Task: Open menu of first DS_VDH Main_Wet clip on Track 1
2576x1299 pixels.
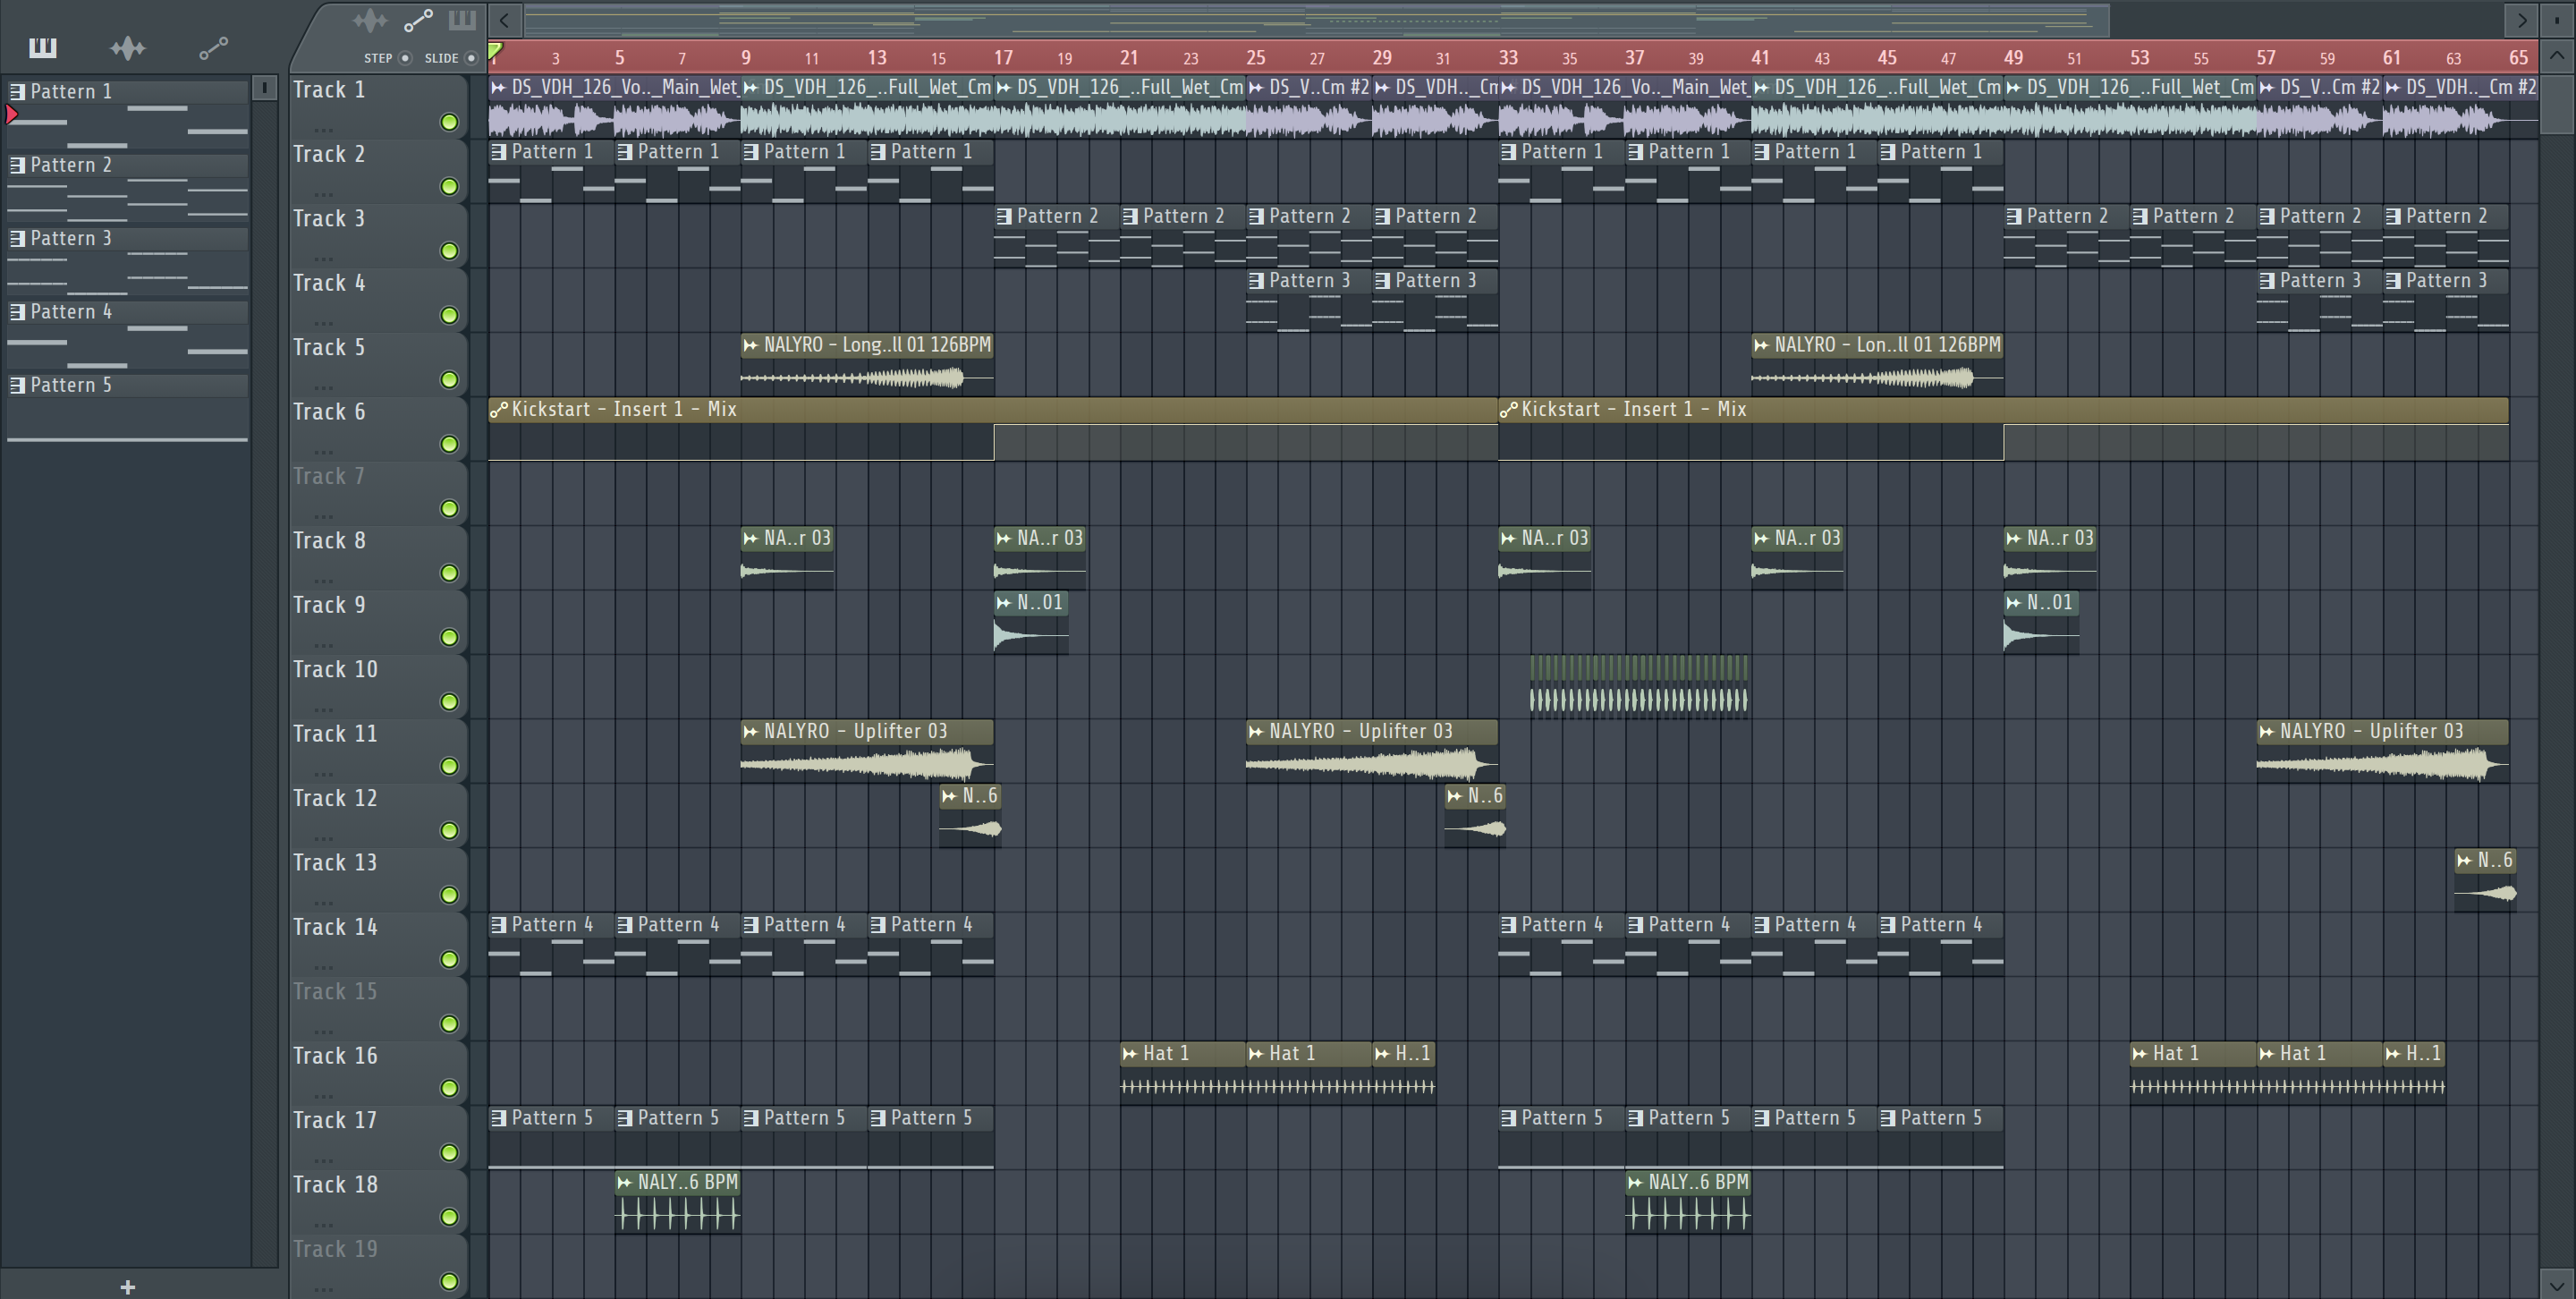Action: (x=498, y=88)
